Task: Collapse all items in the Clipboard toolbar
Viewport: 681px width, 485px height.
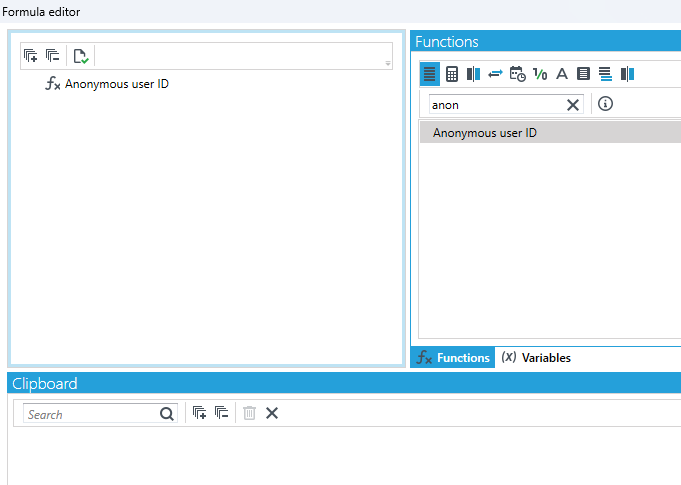Action: pyautogui.click(x=221, y=413)
